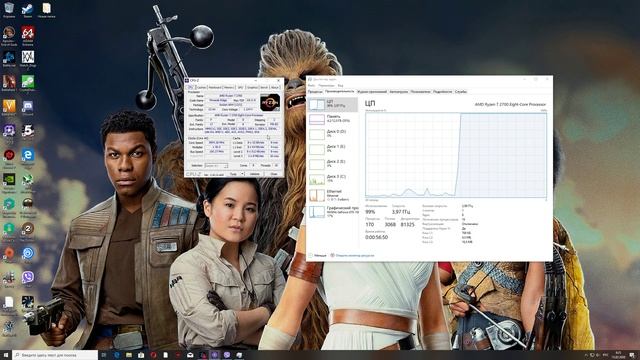Image resolution: width=640 pixels, height=360 pixels.
Task: Open the AIDA64 Extreme desktop shortcut
Action: pos(28,36)
